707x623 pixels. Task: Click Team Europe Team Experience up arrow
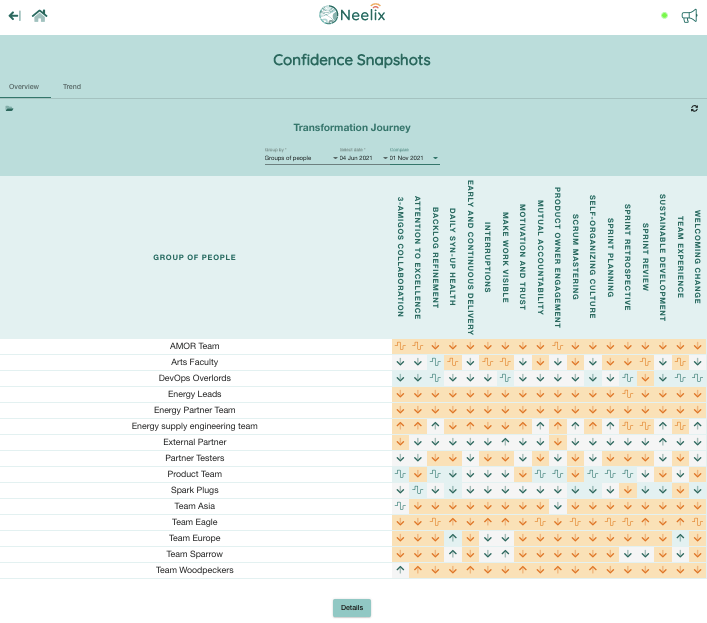680,538
